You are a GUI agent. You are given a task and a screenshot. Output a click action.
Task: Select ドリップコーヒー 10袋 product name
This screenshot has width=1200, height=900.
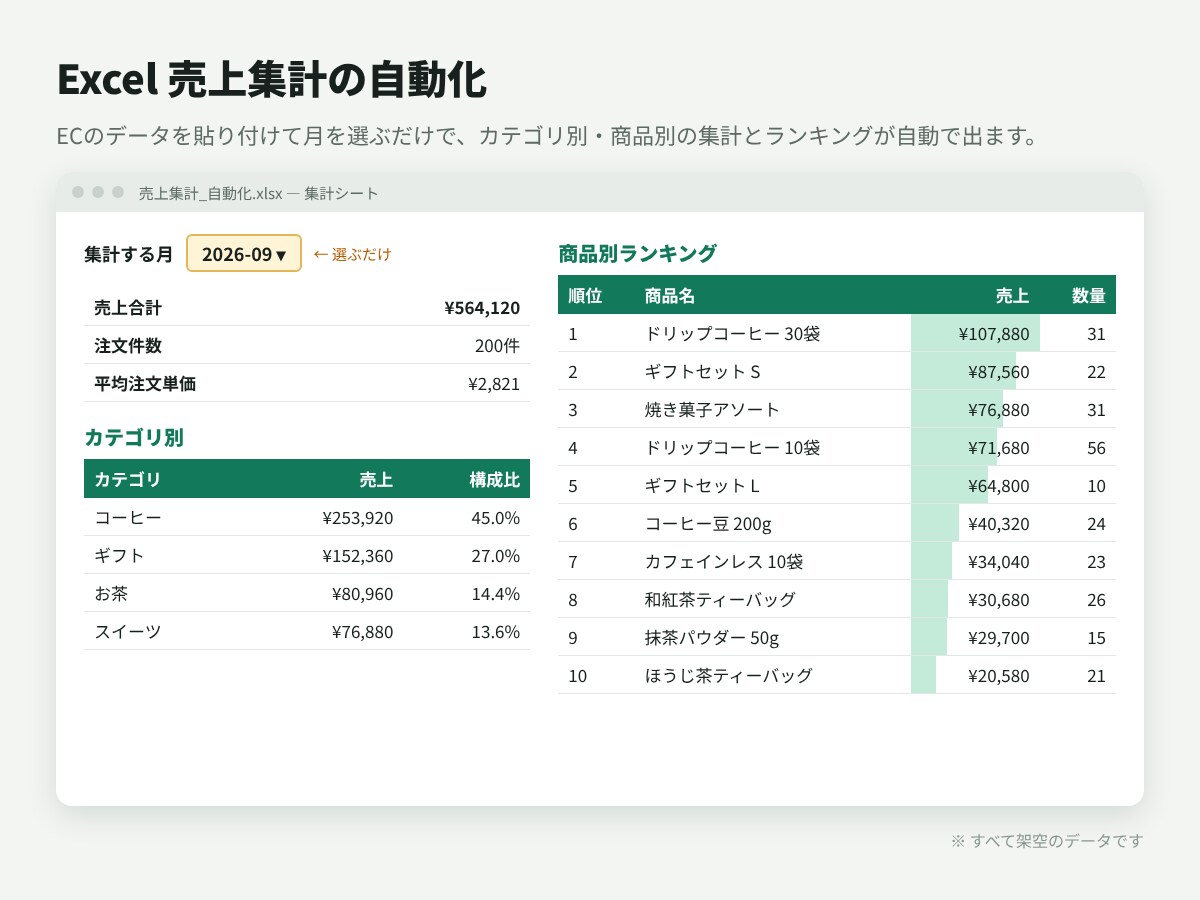[x=733, y=447]
